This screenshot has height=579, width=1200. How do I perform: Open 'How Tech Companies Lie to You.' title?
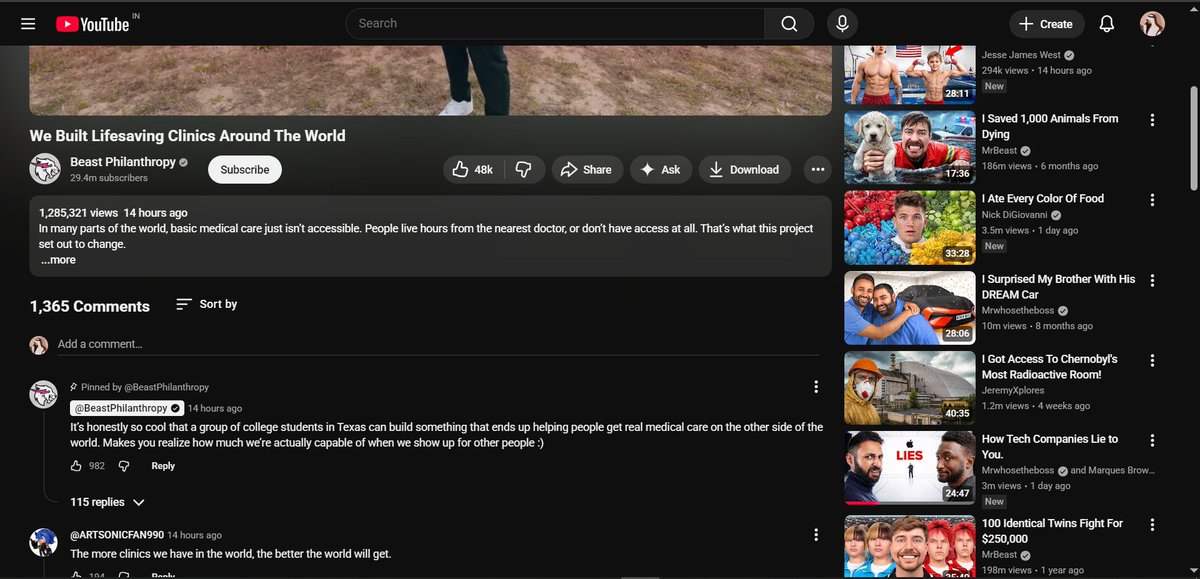(x=1050, y=447)
